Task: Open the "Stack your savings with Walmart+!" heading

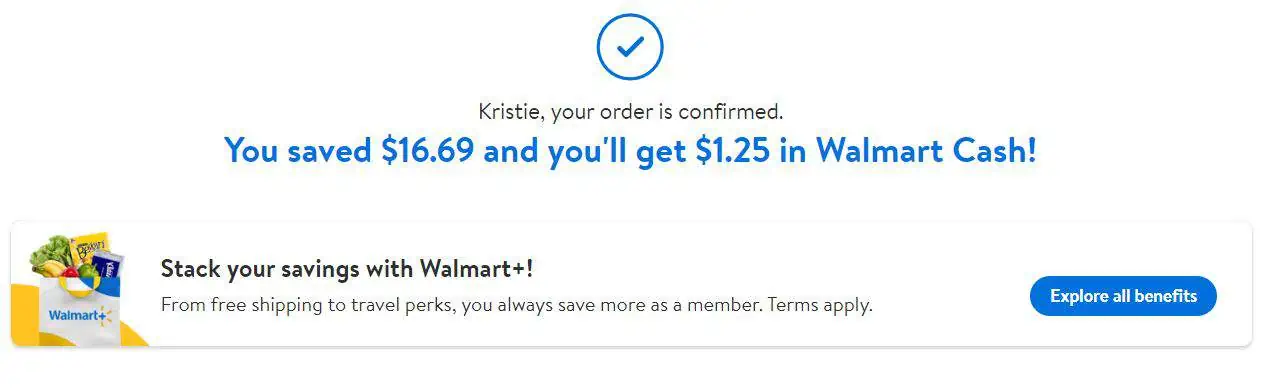Action: pyautogui.click(x=347, y=269)
